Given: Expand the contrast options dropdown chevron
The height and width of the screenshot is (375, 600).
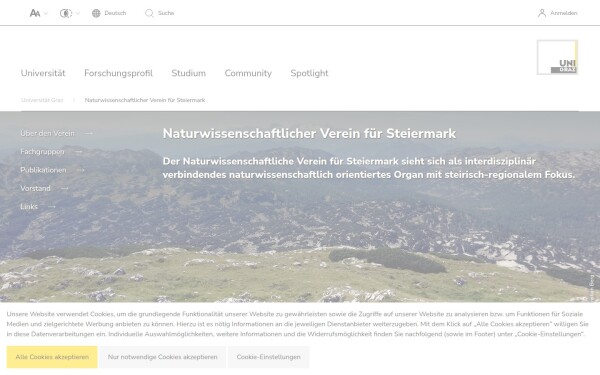Looking at the screenshot, I should (x=78, y=13).
